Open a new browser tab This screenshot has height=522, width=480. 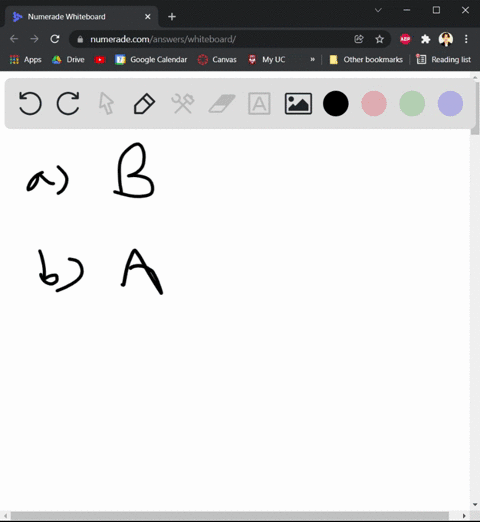coord(172,17)
